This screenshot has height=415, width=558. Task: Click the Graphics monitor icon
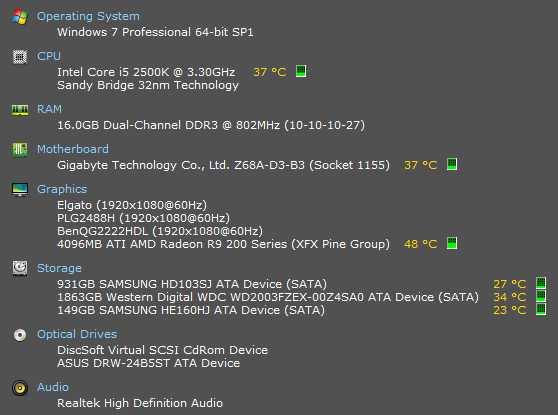[20, 190]
